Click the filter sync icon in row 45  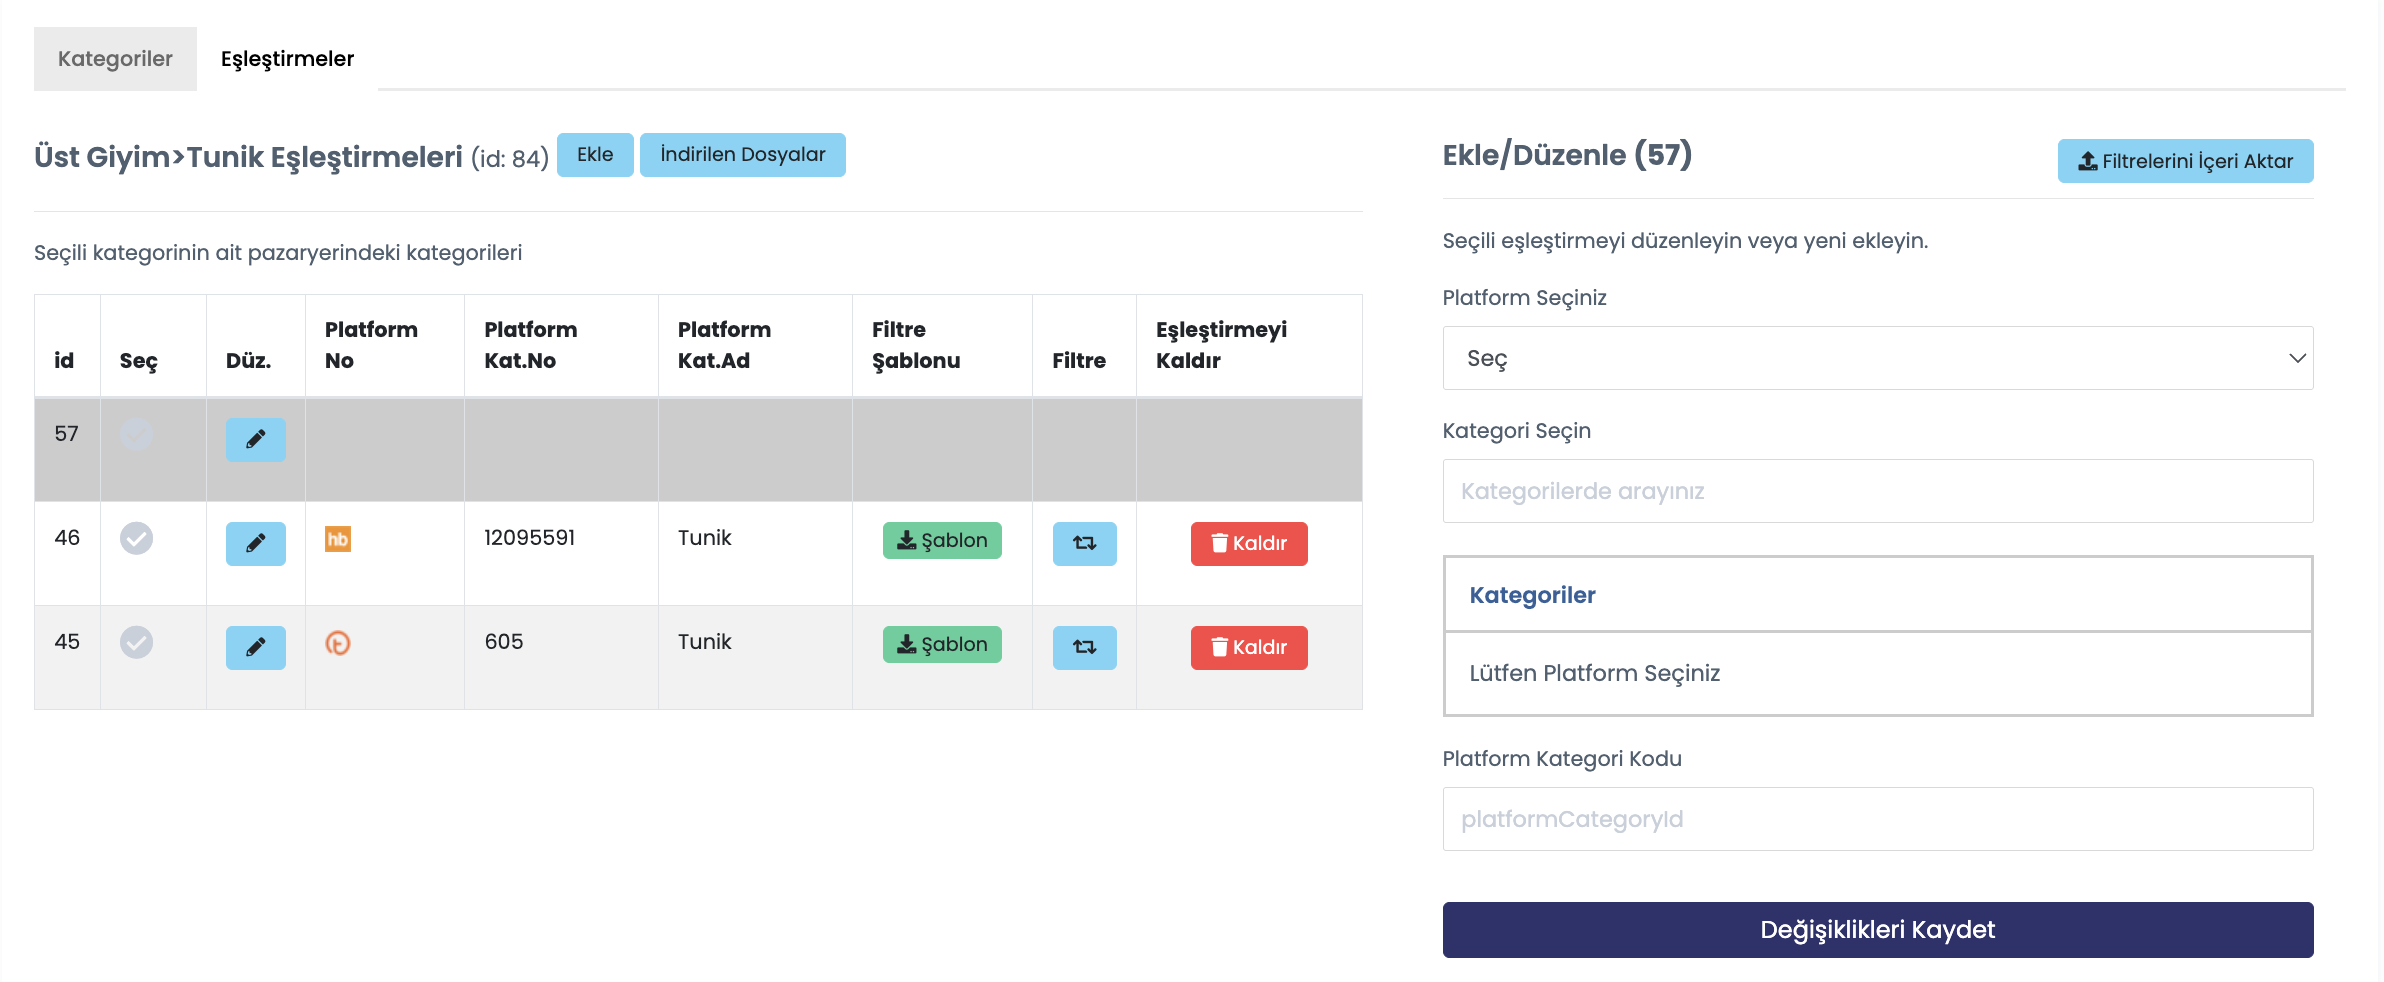pyautogui.click(x=1084, y=647)
